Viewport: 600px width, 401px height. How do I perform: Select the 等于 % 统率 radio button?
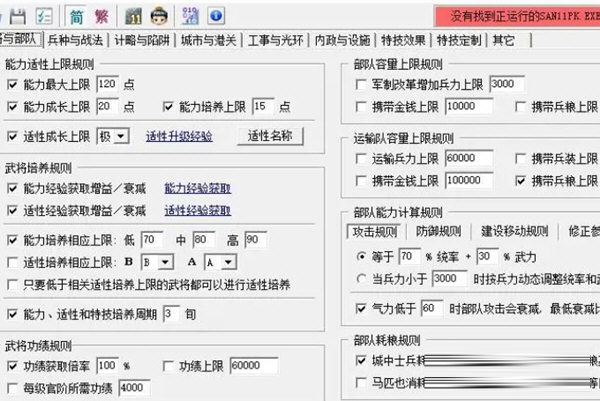[x=361, y=256]
